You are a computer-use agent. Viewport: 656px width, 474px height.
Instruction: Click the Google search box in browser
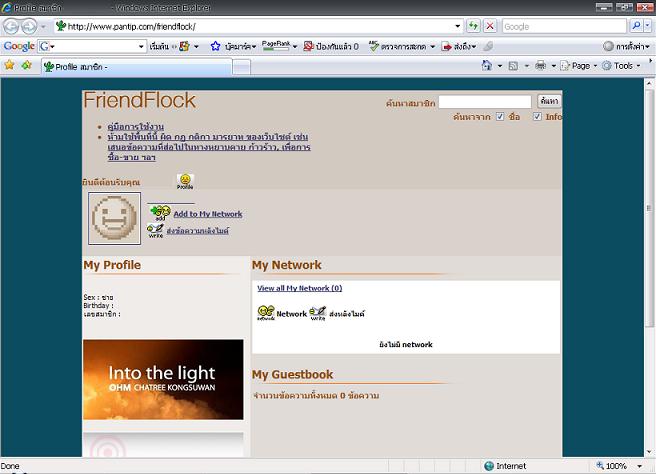[564, 26]
